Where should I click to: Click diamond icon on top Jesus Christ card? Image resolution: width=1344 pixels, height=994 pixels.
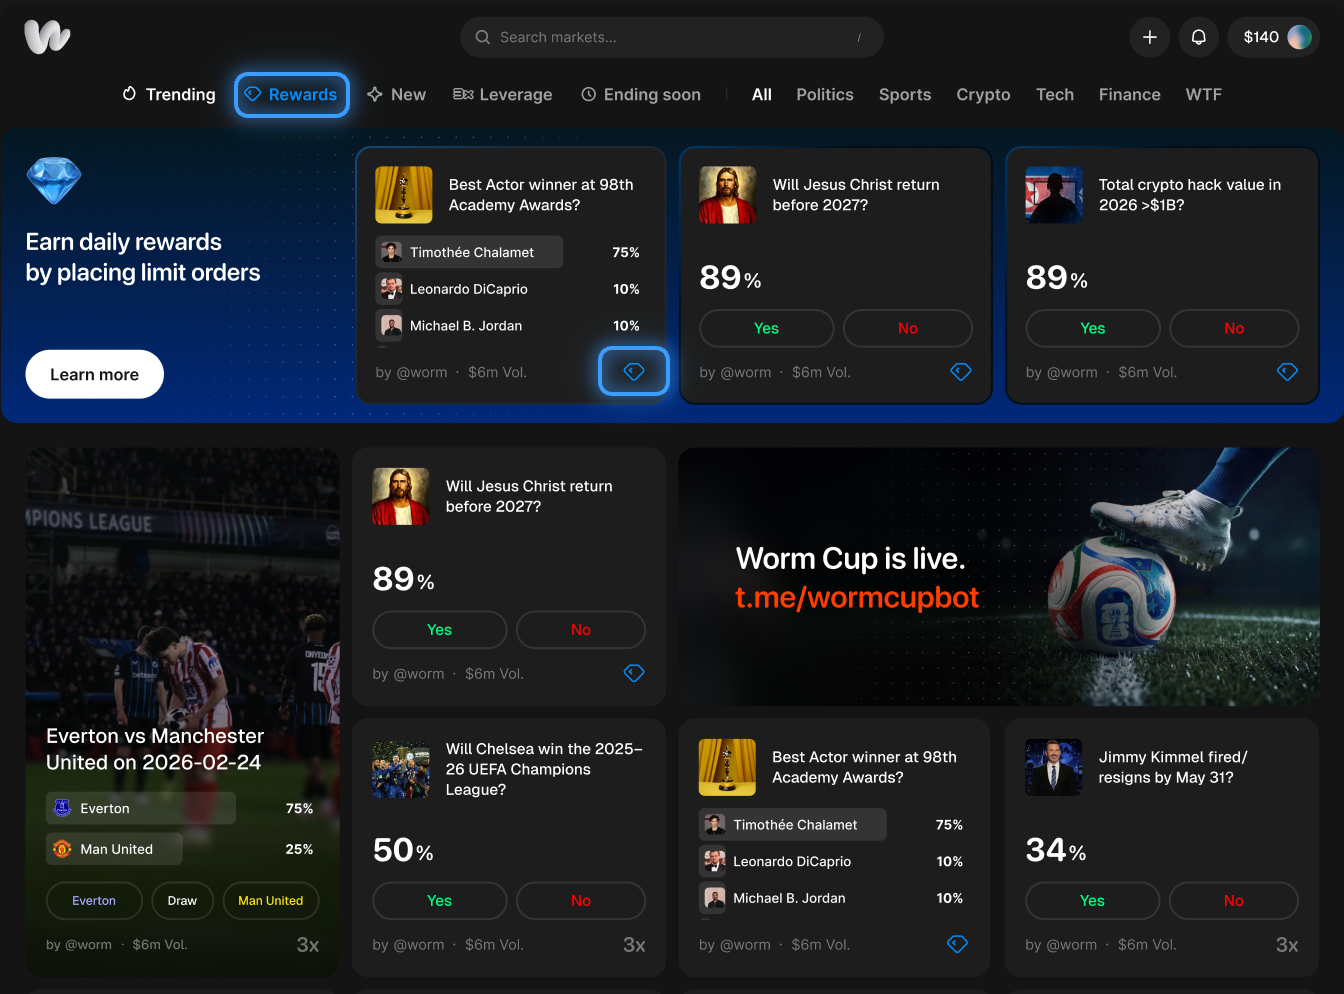coord(961,371)
